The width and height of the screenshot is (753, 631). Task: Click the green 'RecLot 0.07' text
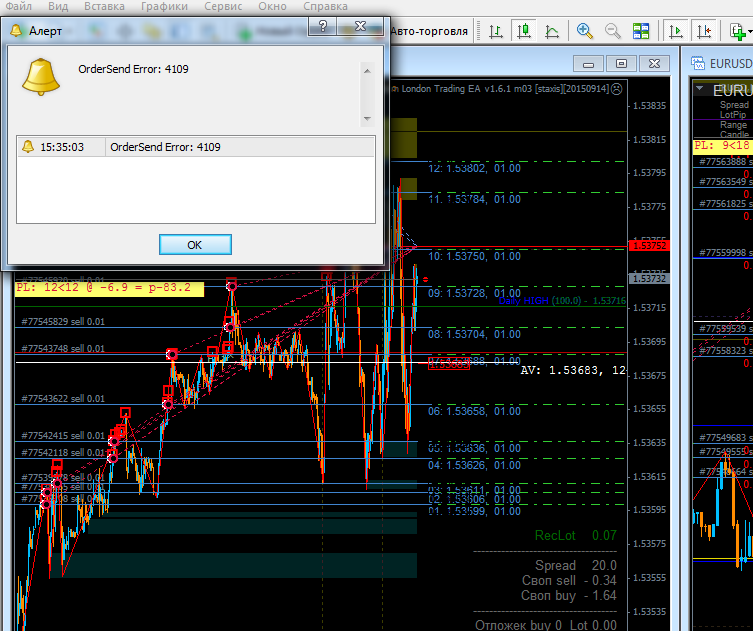click(576, 535)
